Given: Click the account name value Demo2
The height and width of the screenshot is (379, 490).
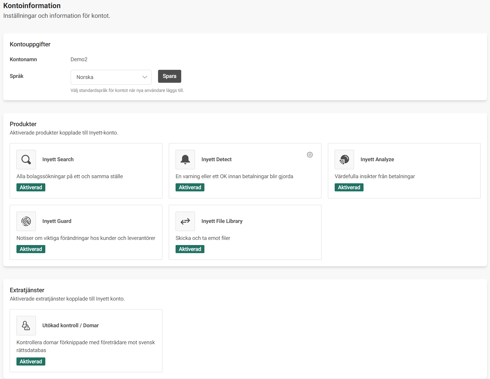Looking at the screenshot, I should tap(79, 59).
